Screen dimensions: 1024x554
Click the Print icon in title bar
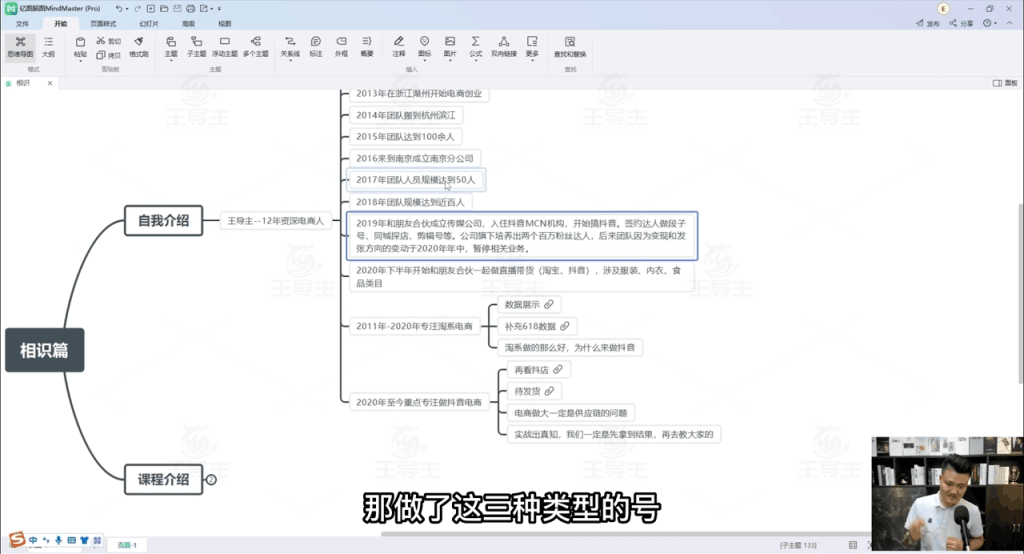coord(190,8)
